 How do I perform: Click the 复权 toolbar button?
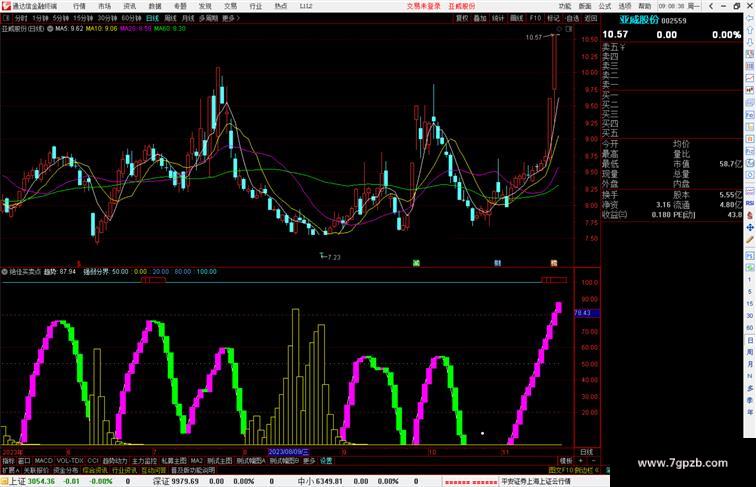[462, 18]
